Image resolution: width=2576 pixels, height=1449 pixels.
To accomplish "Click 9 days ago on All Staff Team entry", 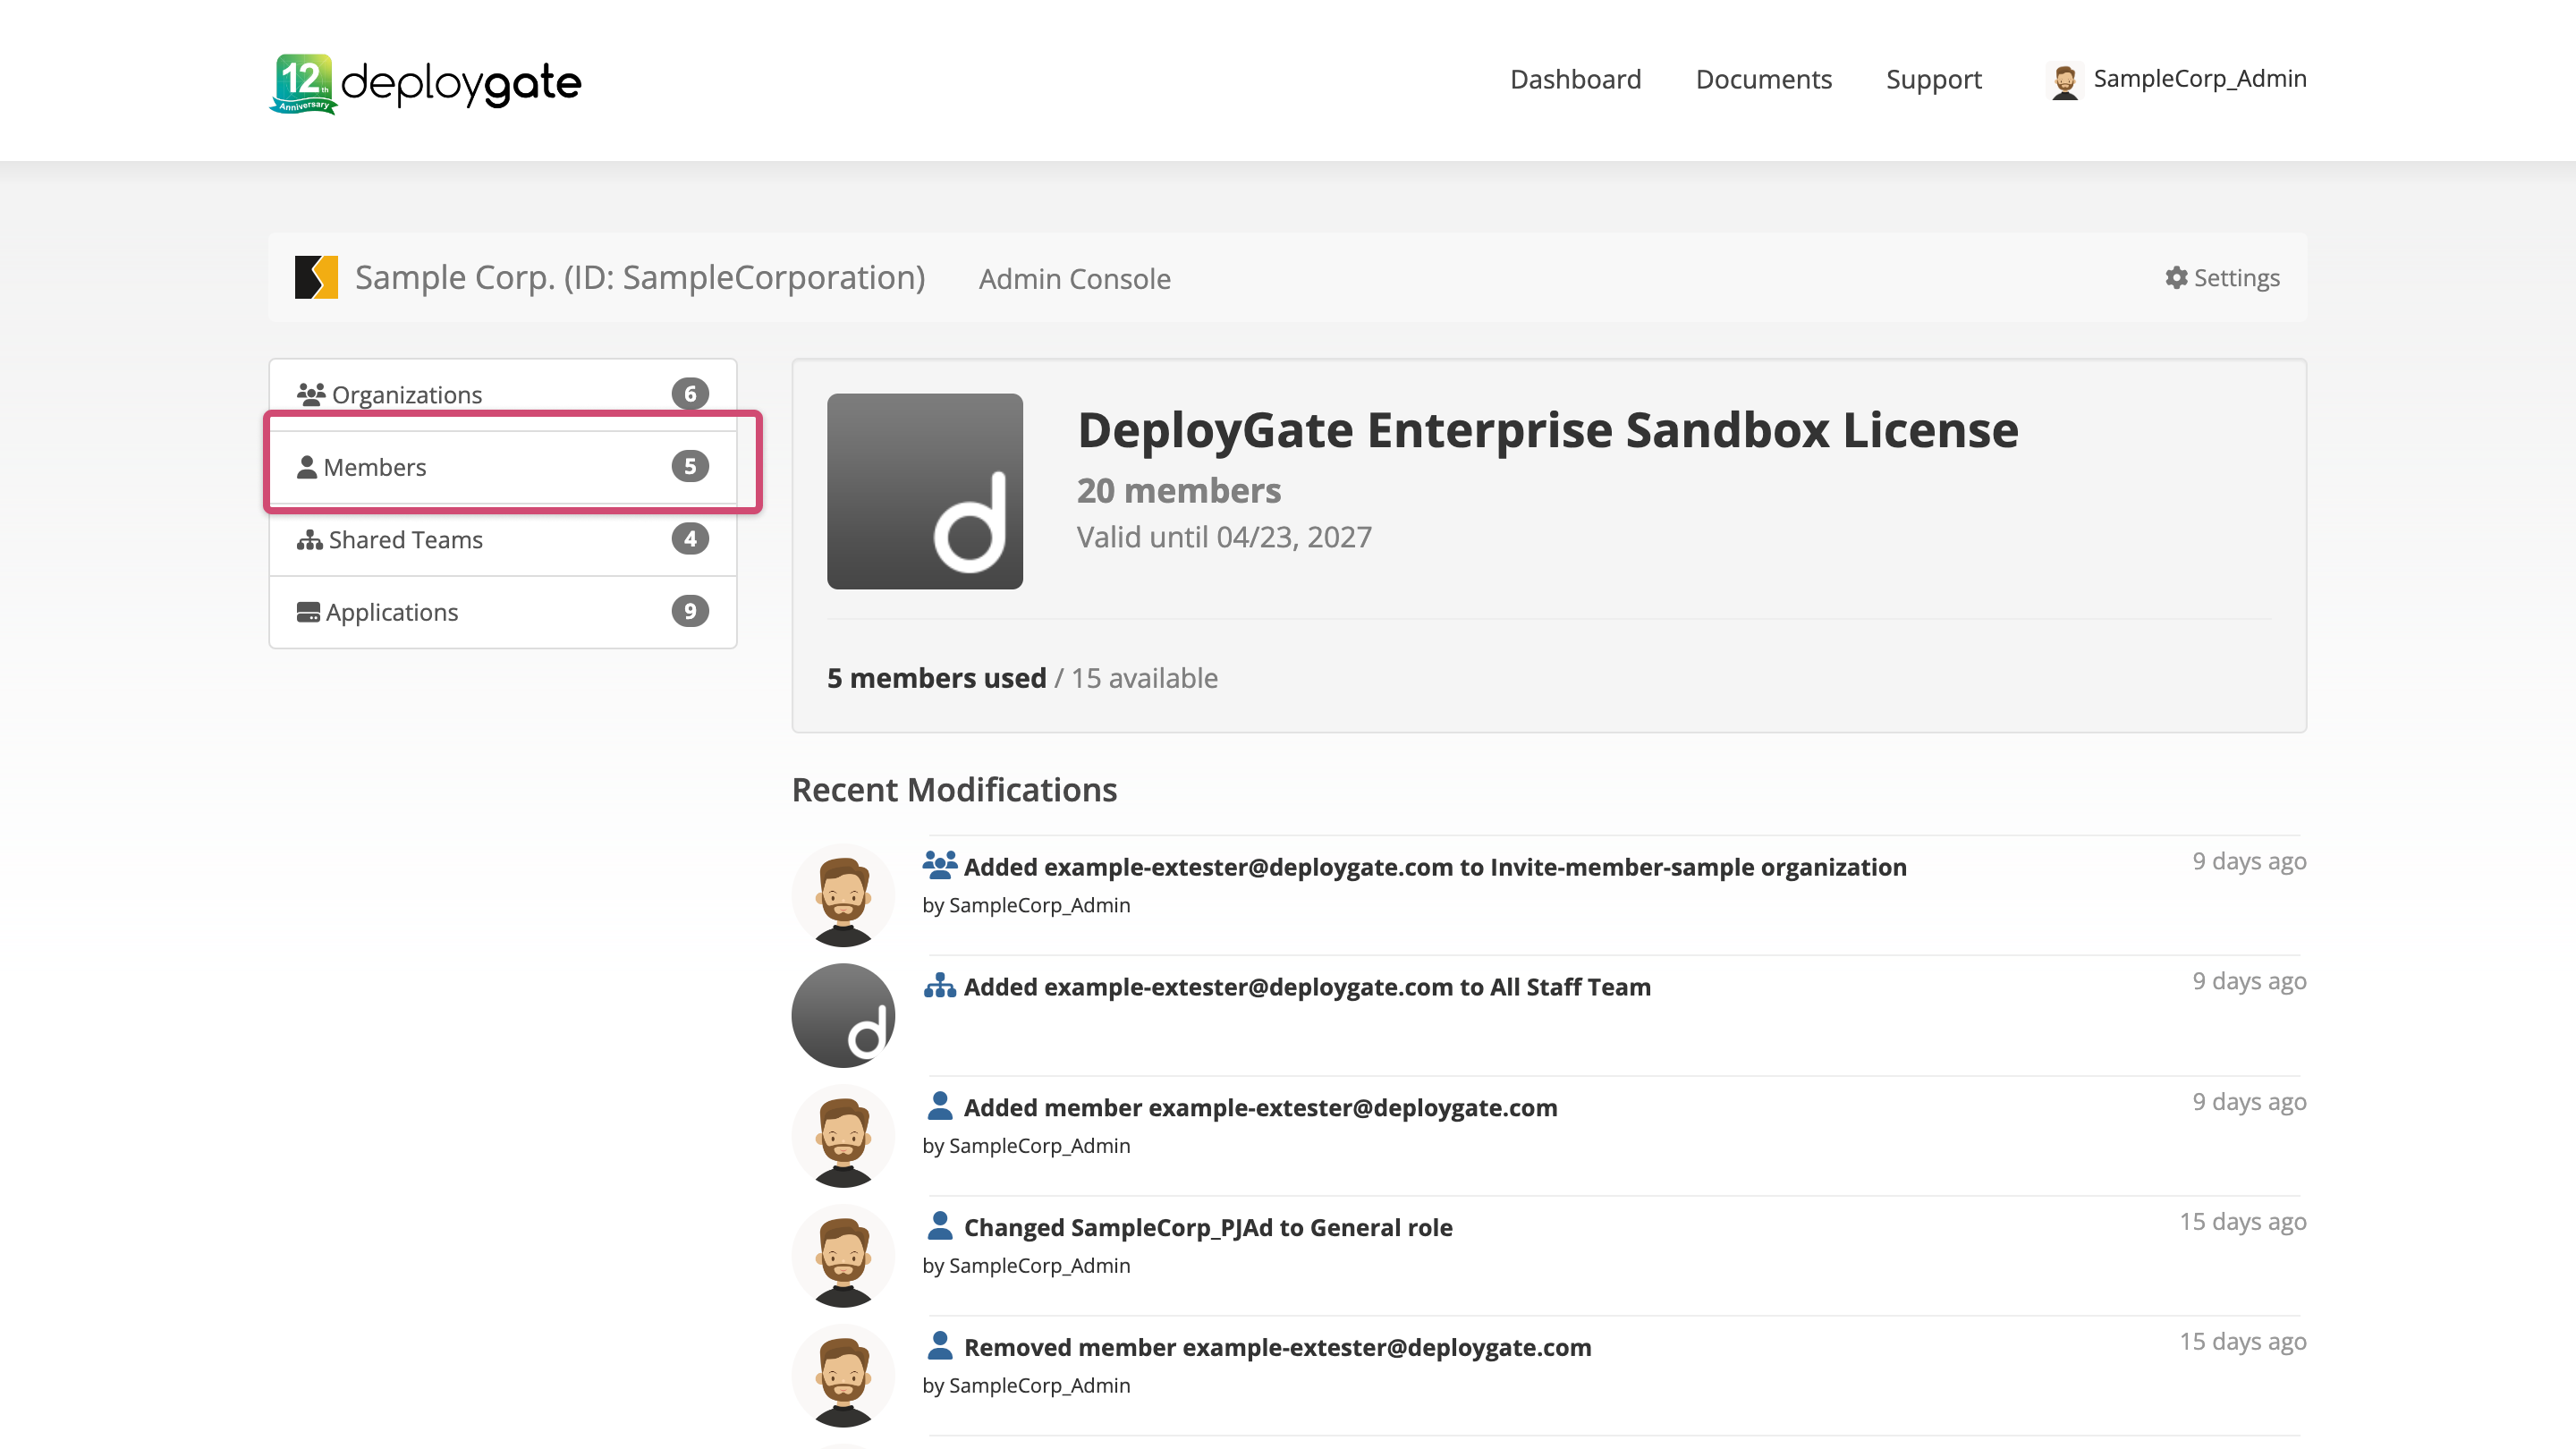I will coord(2249,981).
